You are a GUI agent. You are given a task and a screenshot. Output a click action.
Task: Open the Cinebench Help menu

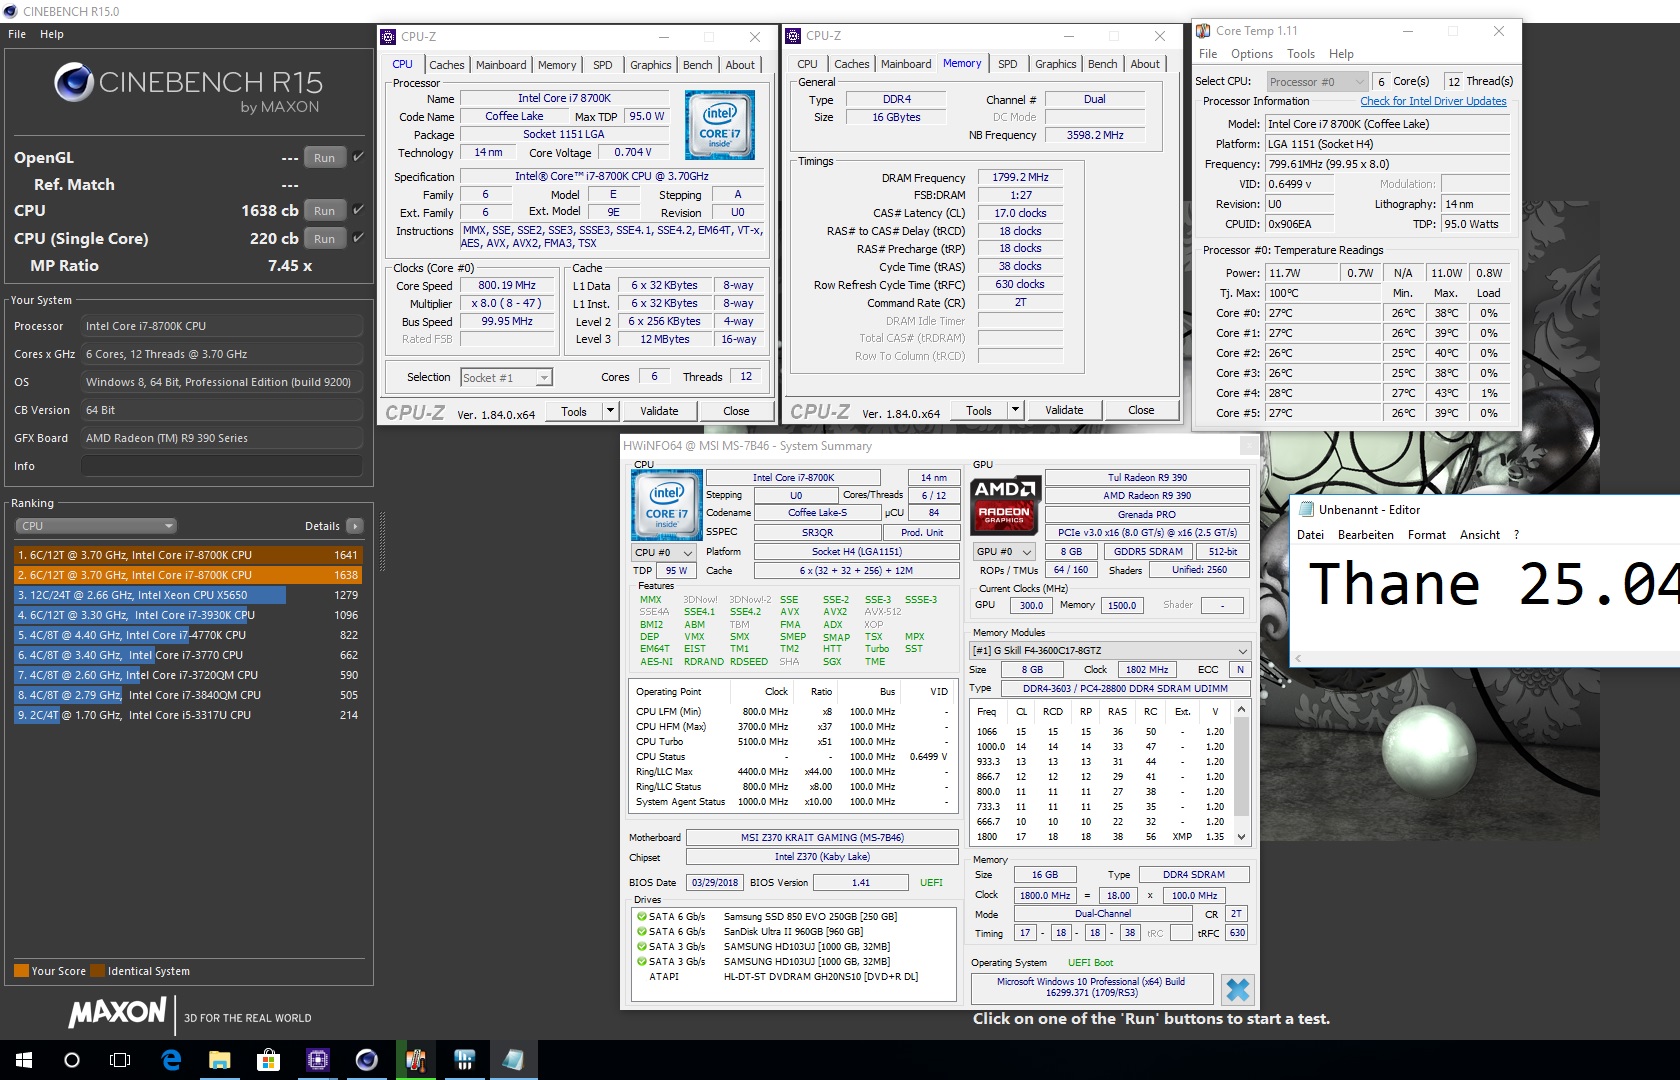52,34
